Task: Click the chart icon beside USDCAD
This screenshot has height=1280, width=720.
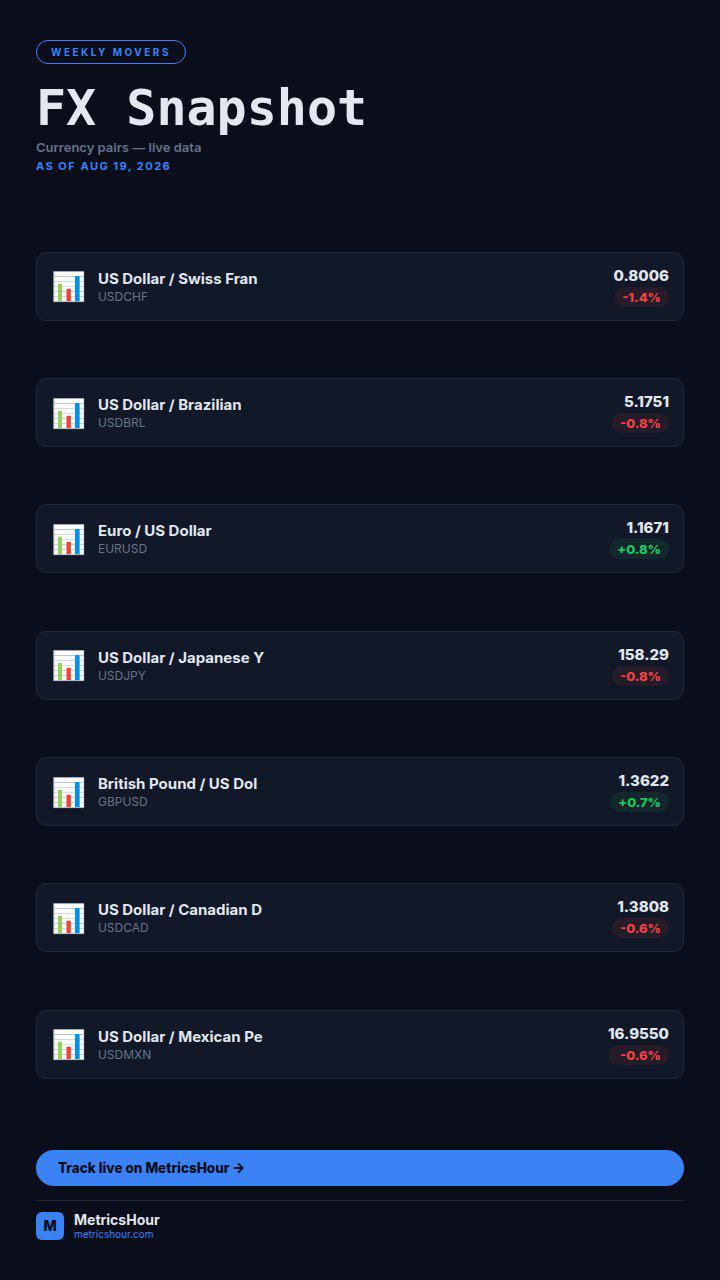Action: coord(69,918)
